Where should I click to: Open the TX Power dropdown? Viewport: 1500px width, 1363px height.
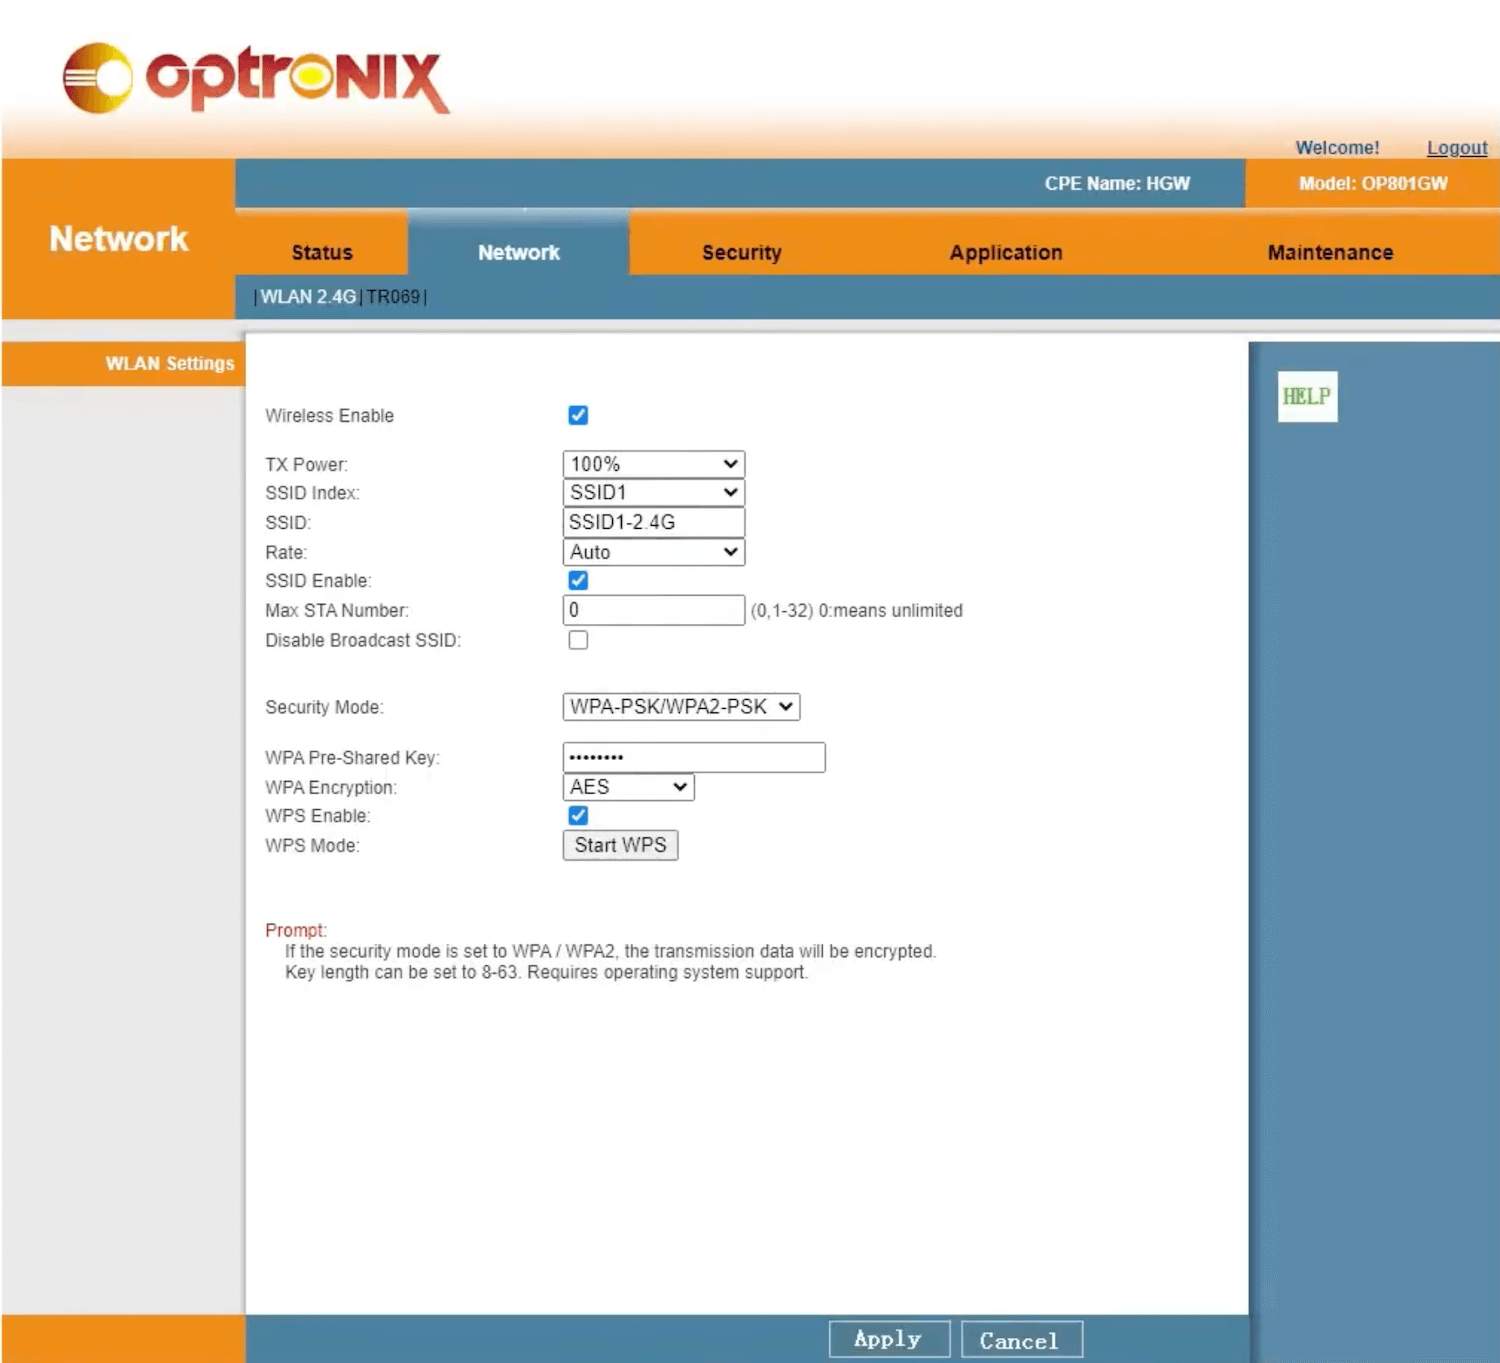coord(653,464)
